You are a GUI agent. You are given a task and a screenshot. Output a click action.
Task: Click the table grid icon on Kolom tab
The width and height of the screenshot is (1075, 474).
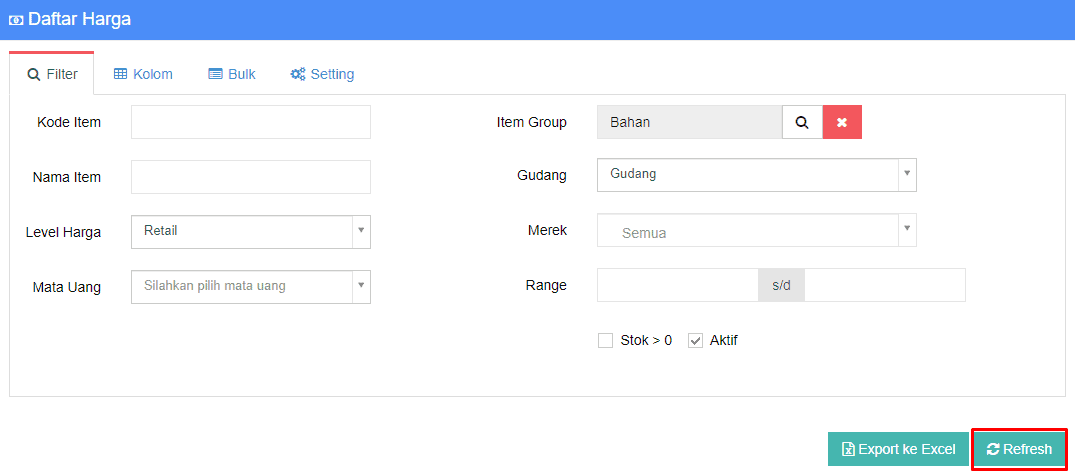tap(121, 74)
